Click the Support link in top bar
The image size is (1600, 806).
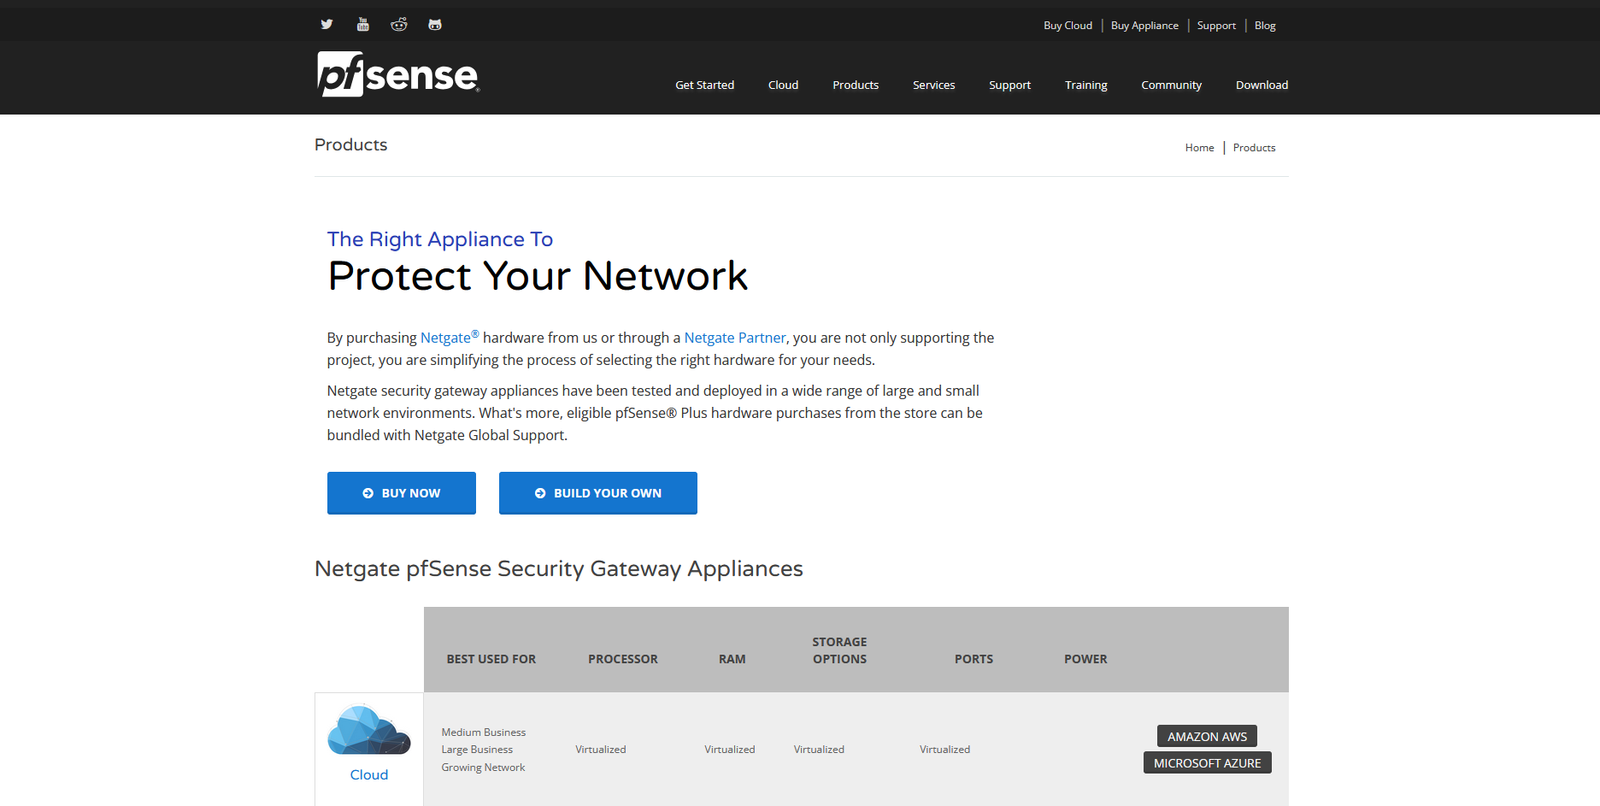point(1216,26)
